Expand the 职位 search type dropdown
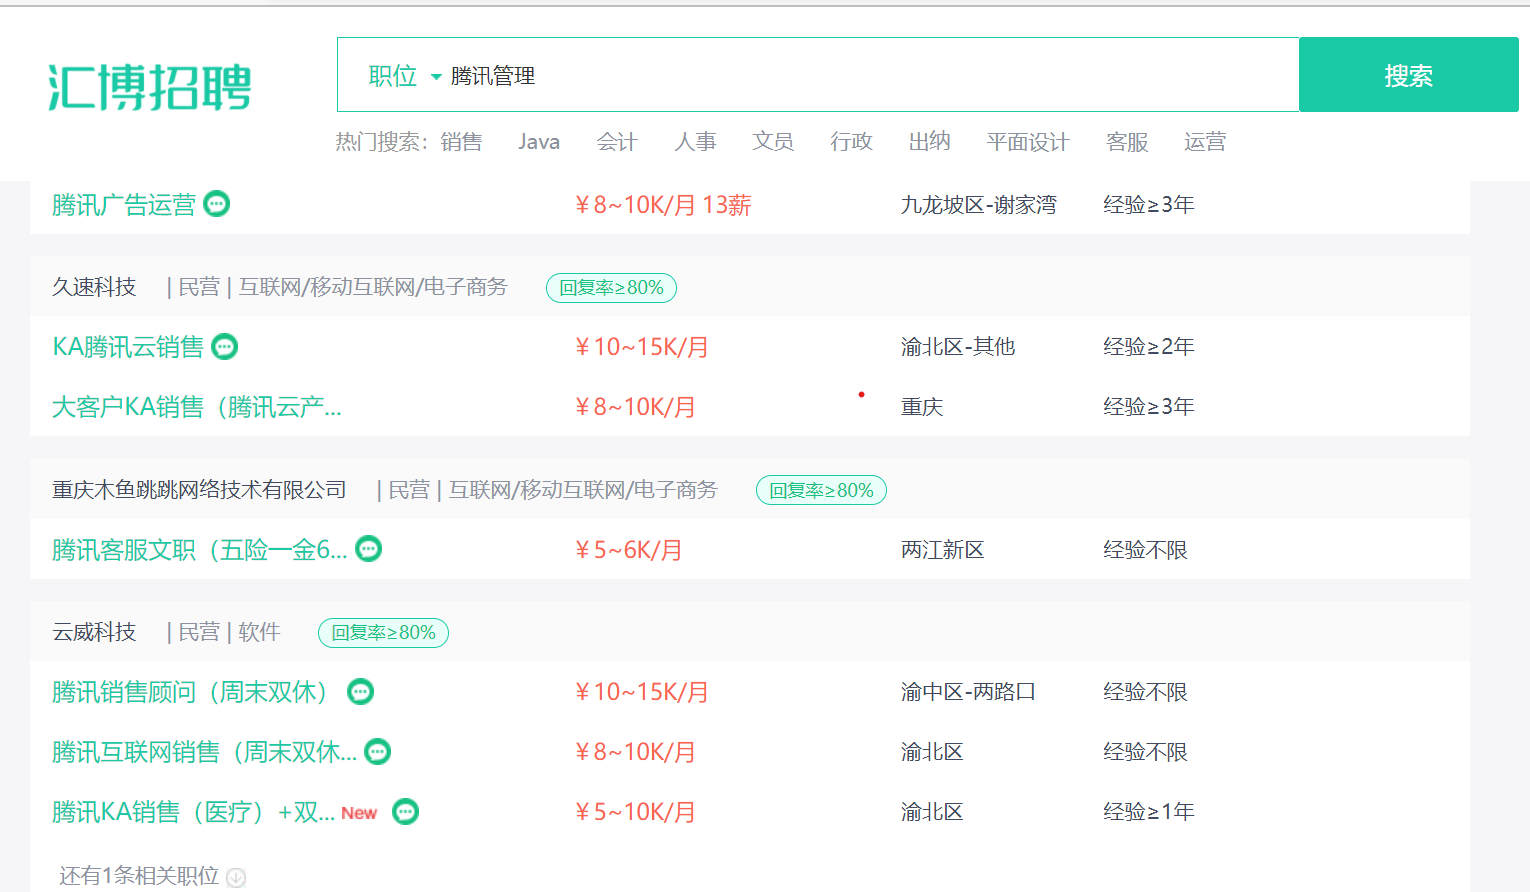 point(404,76)
